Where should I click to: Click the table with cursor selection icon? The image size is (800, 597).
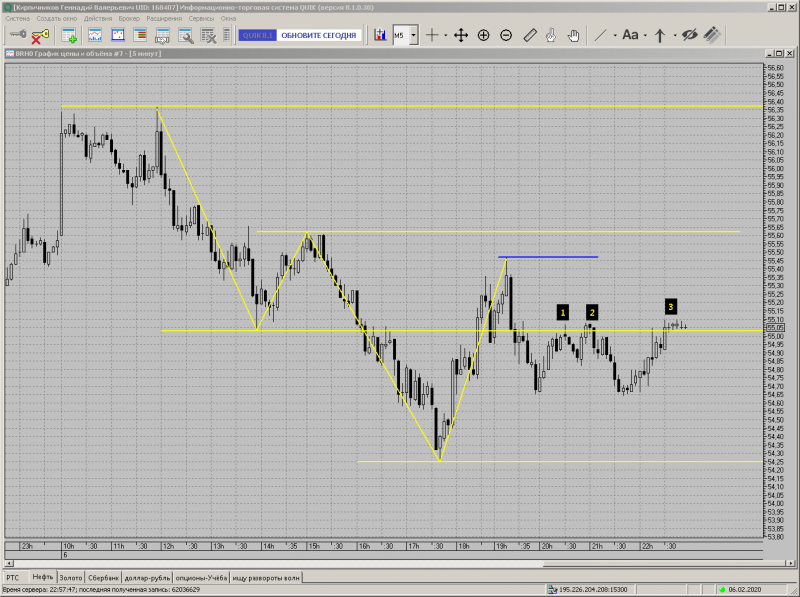[162, 35]
